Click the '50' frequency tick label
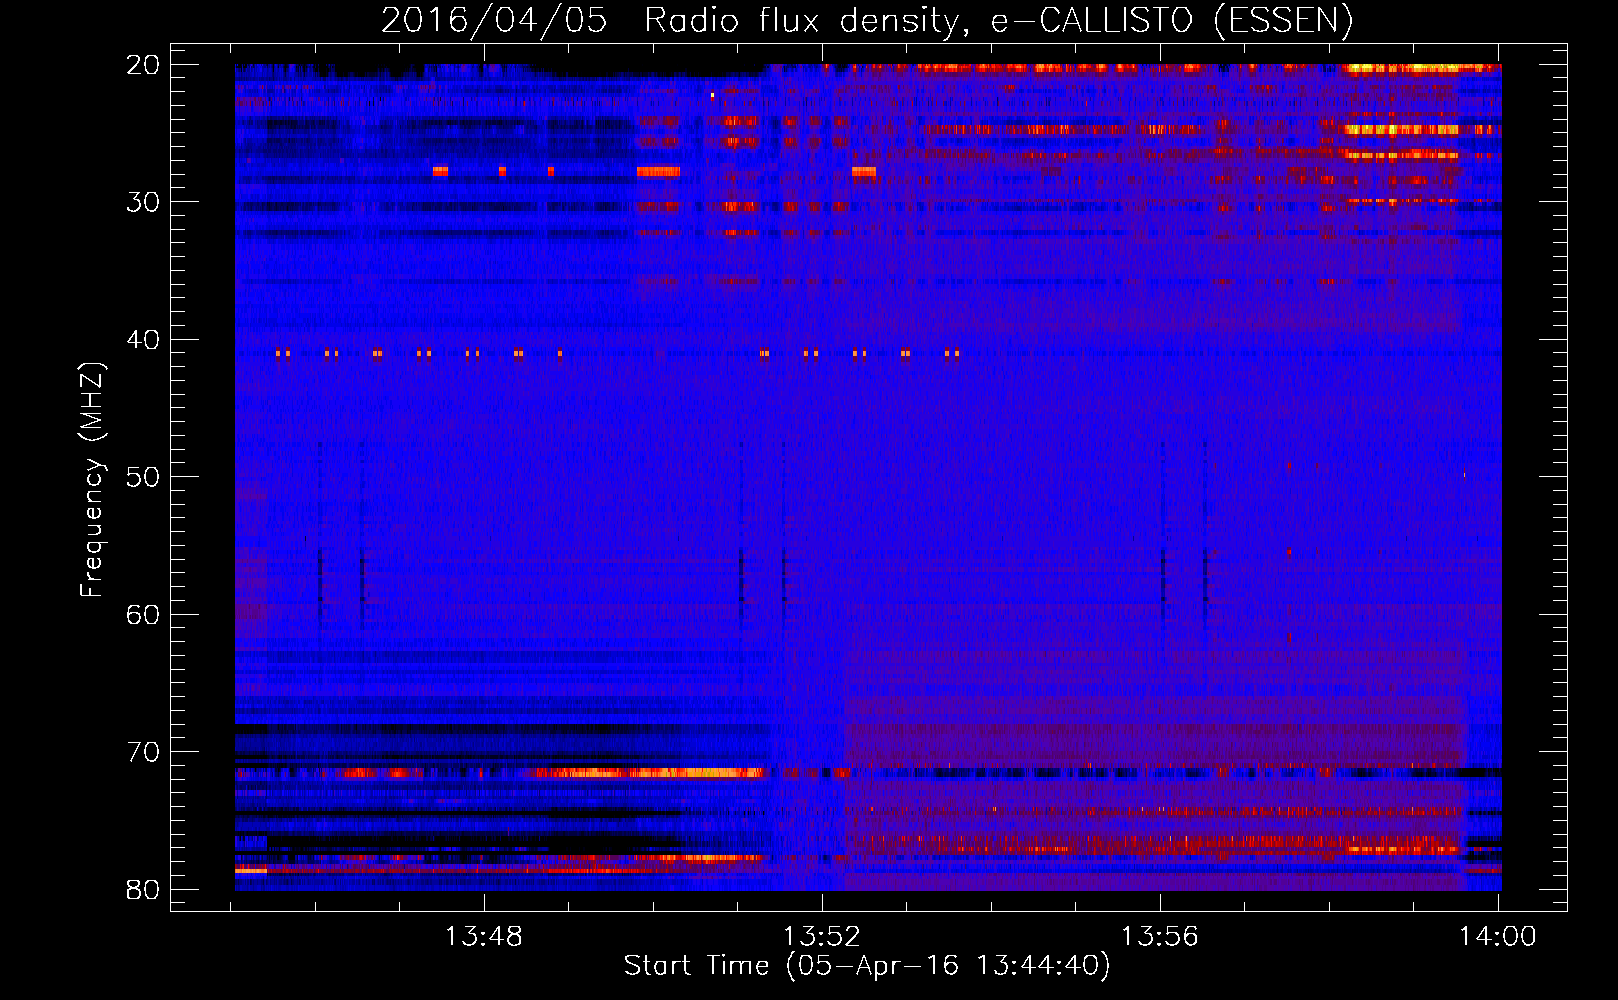The height and width of the screenshot is (1000, 1618). [144, 477]
